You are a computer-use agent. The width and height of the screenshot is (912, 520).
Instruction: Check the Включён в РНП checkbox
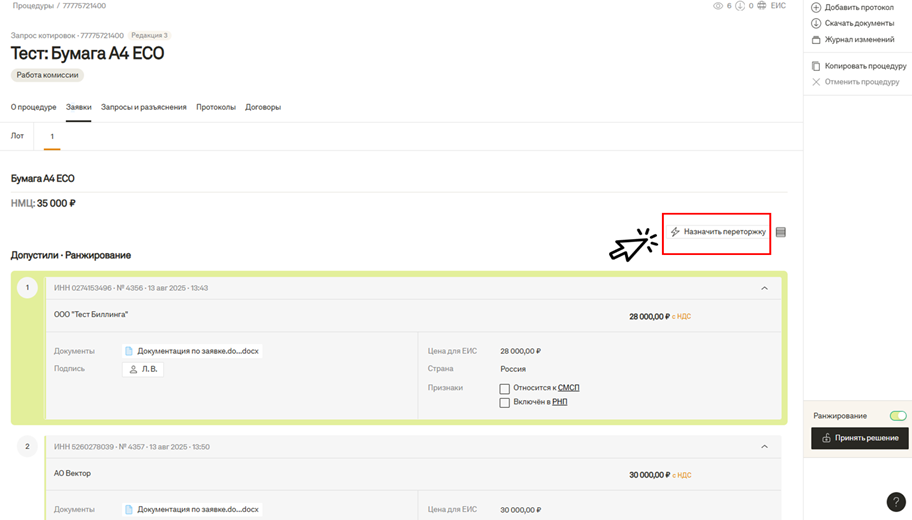pos(505,402)
